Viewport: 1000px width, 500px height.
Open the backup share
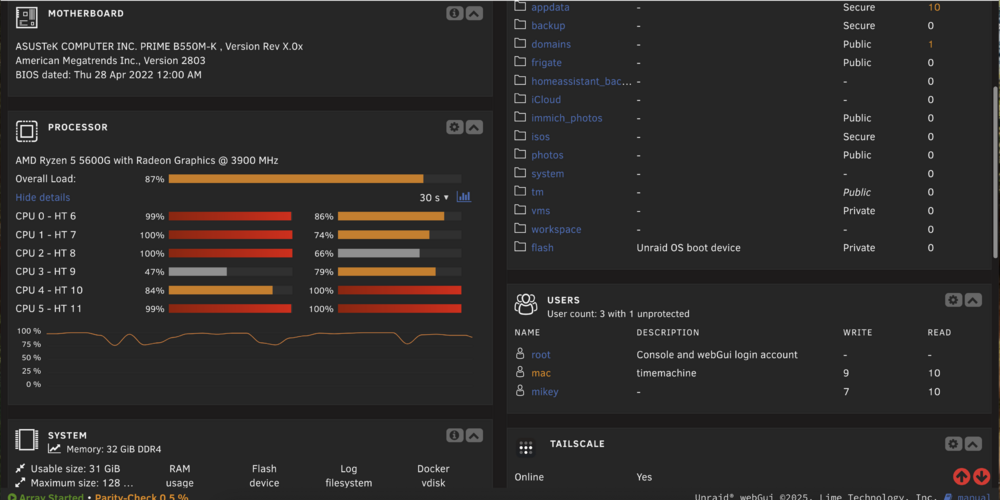coord(548,26)
